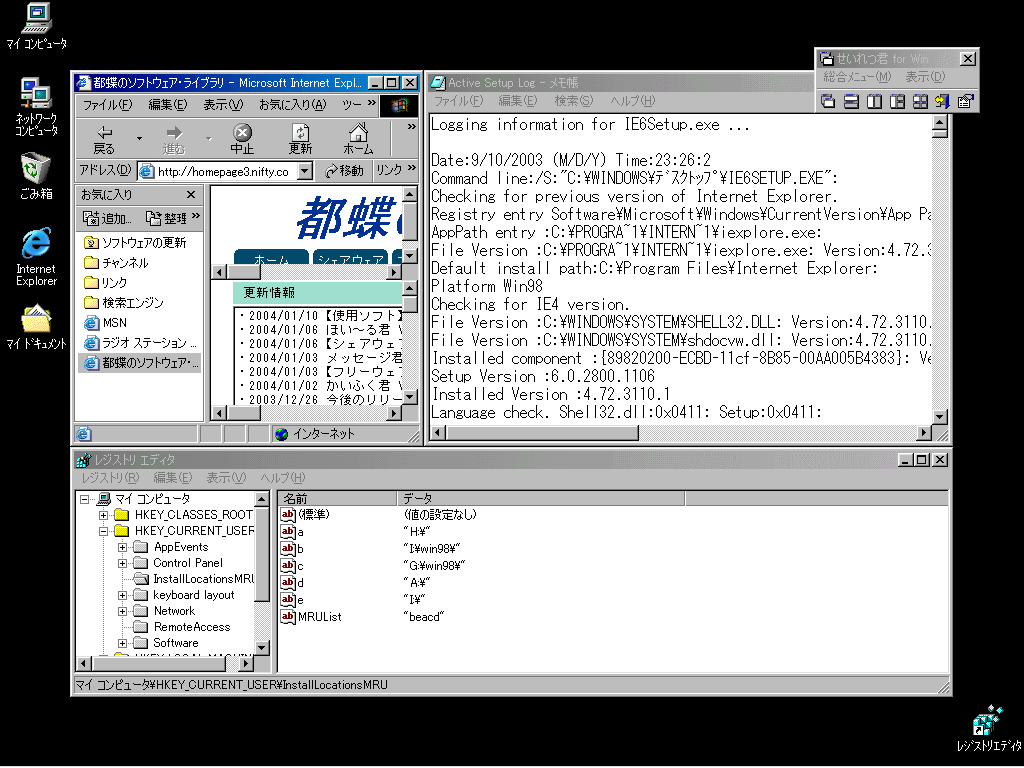Click 追加 add button in favorites pane
The height and width of the screenshot is (768, 1024).
click(108, 218)
